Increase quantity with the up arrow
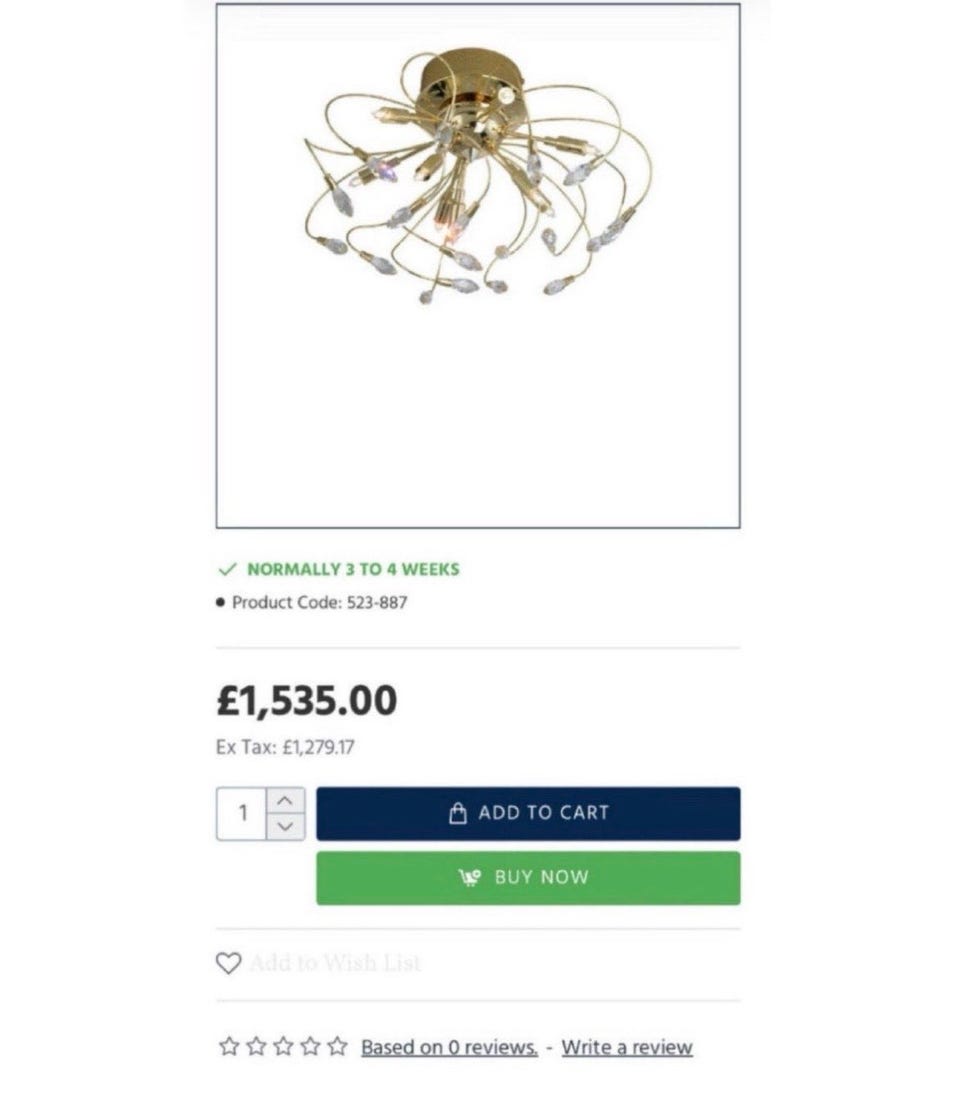The height and width of the screenshot is (1095, 960). (285, 800)
